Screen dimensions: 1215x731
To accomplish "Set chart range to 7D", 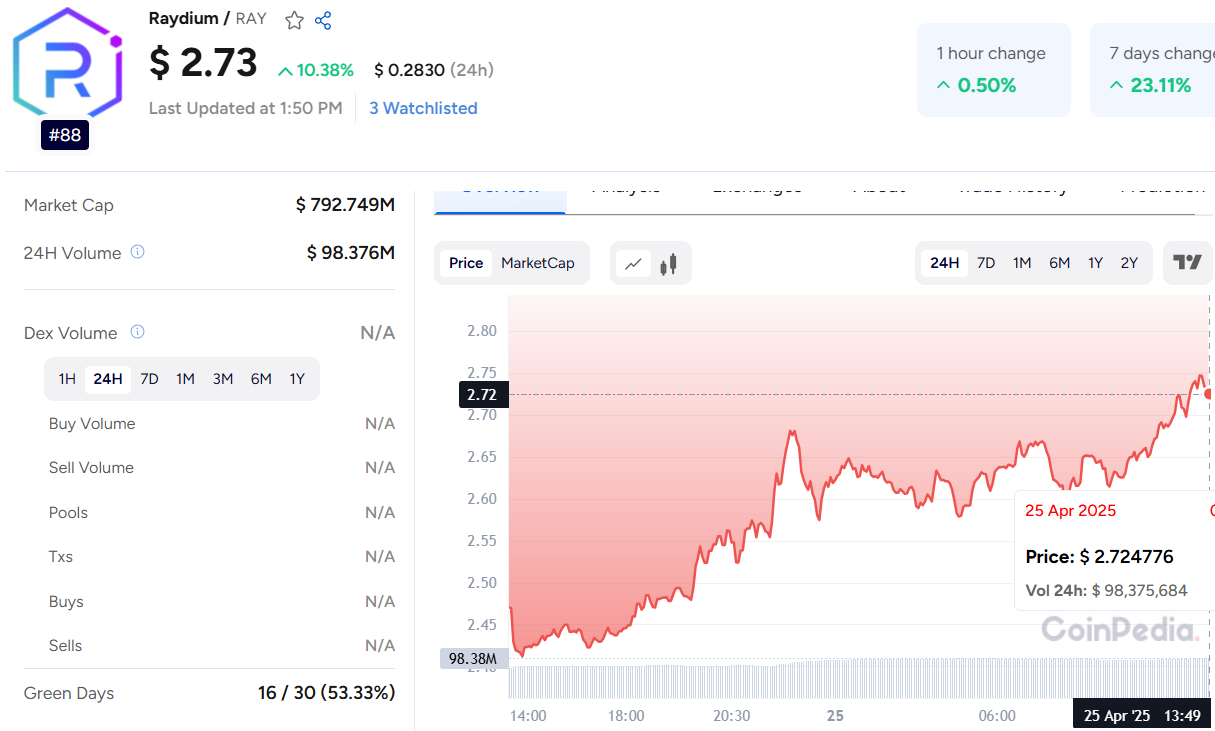I will pos(986,263).
